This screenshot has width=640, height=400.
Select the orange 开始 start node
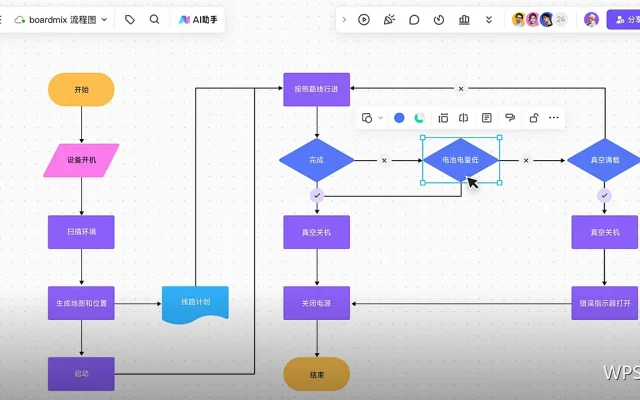(81, 90)
